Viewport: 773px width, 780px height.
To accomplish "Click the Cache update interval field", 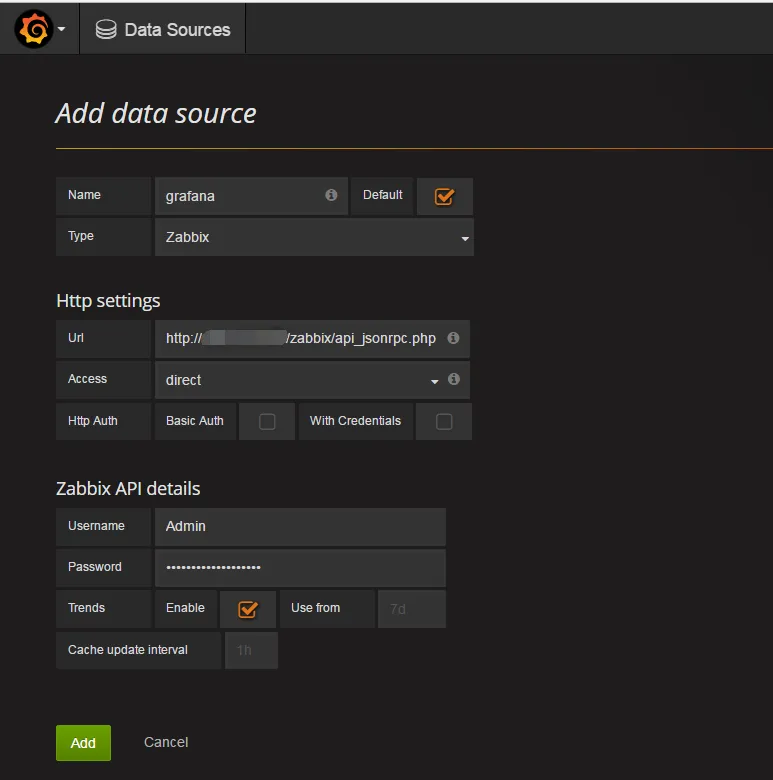I will point(251,650).
